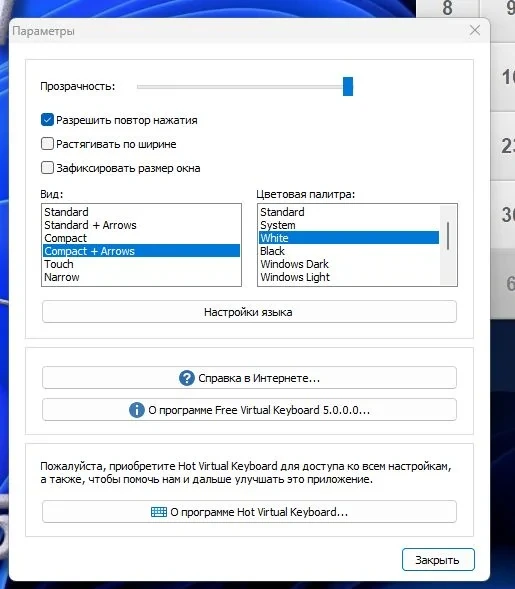Close the Параметры dialog with X
The image size is (515, 589).
pos(475,30)
